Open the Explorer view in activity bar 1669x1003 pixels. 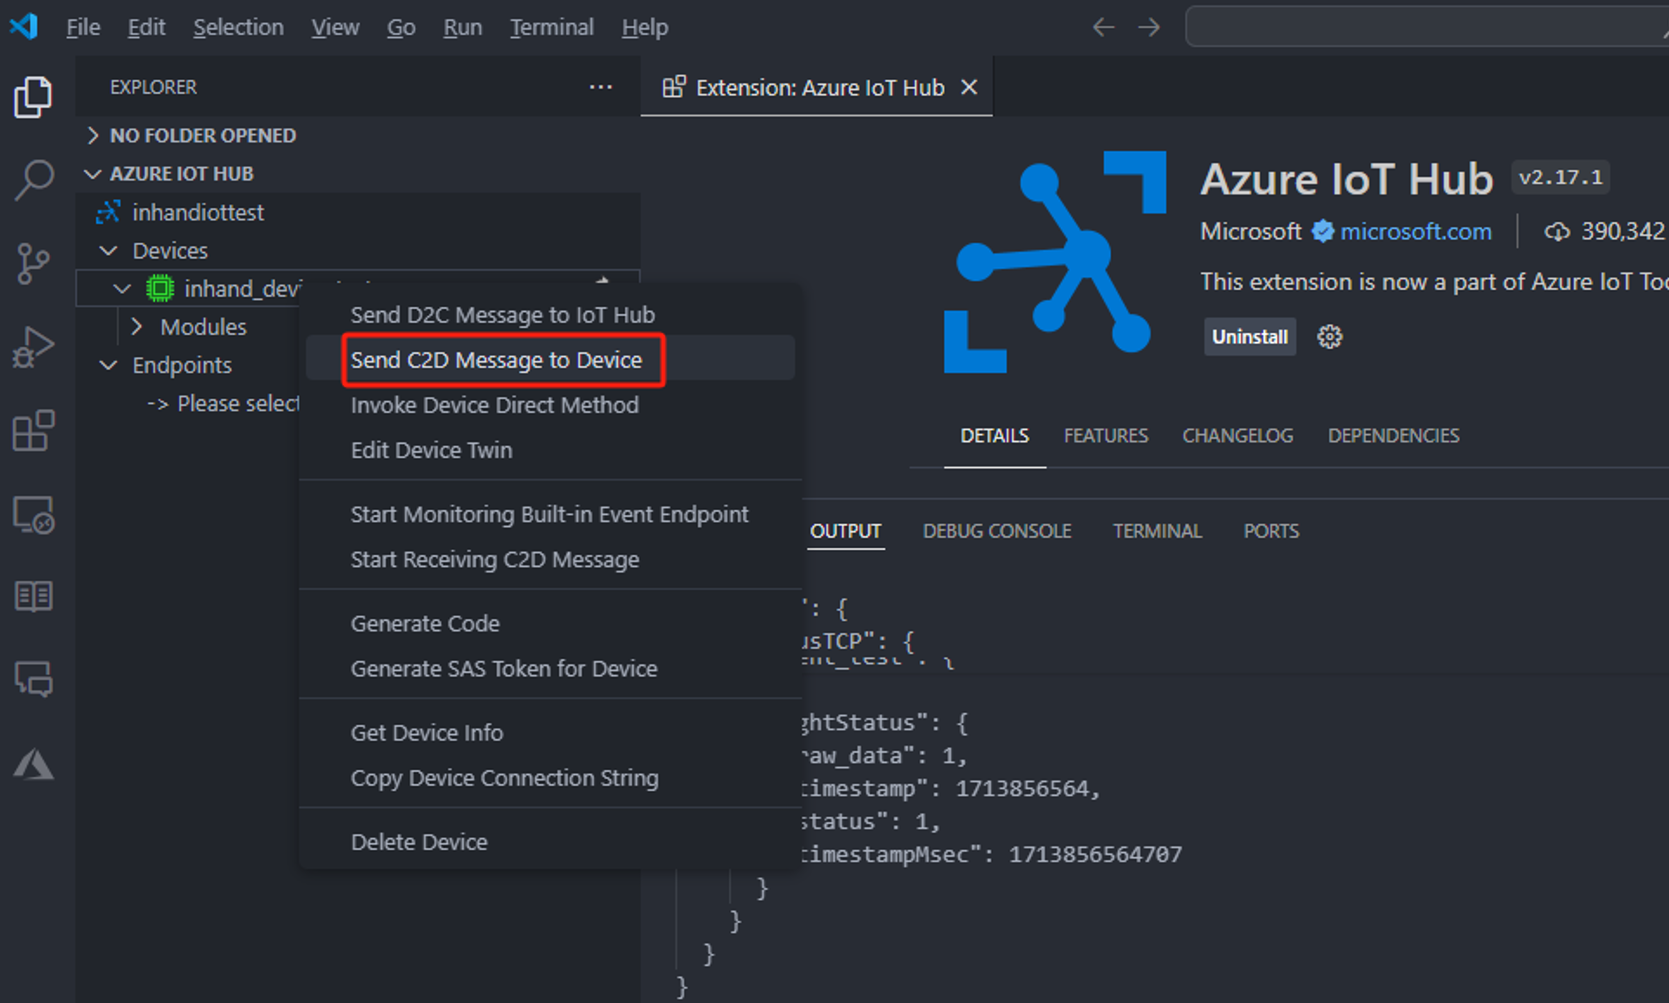pos(33,97)
